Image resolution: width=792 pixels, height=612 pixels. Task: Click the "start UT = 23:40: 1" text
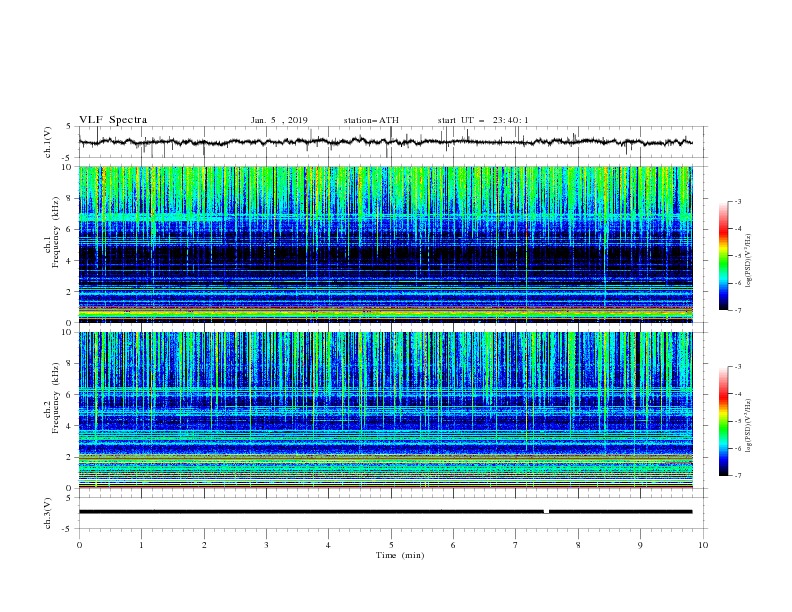[x=483, y=120]
